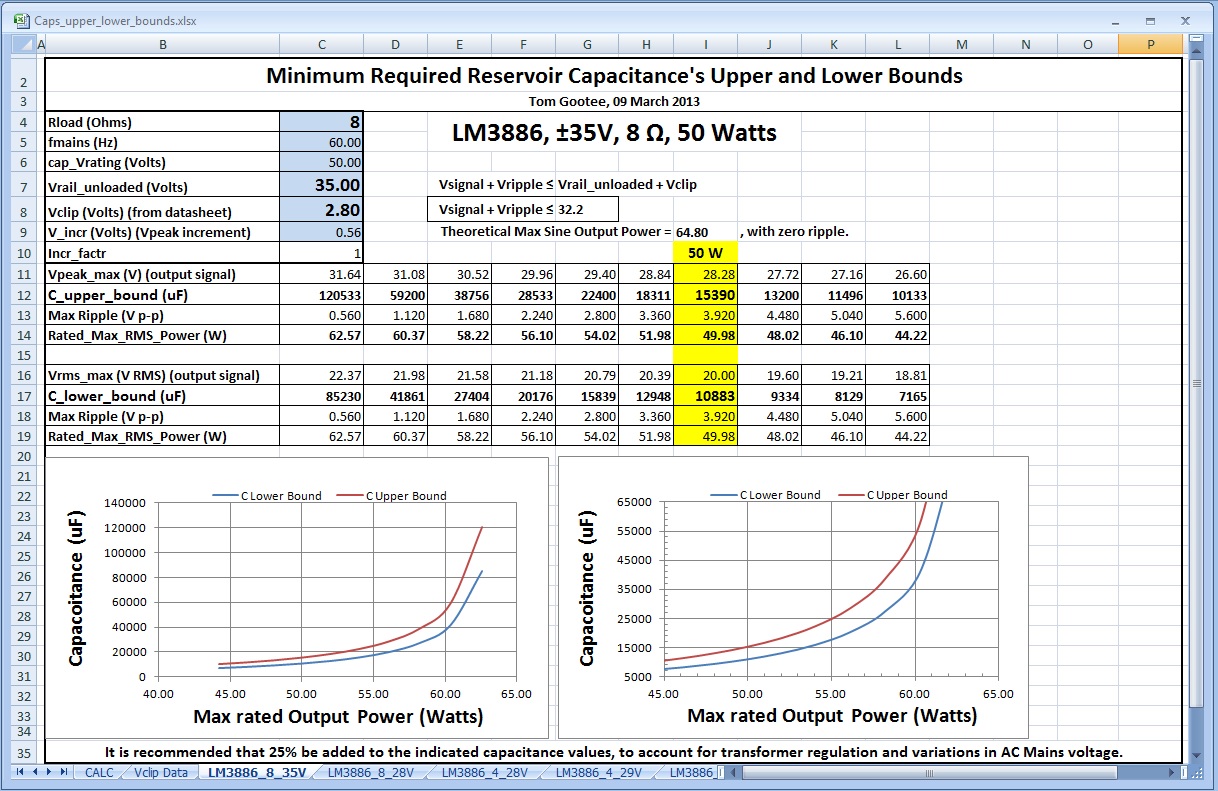Click the 25% recommendation note in row 35
This screenshot has height=791, width=1218.
pos(614,752)
